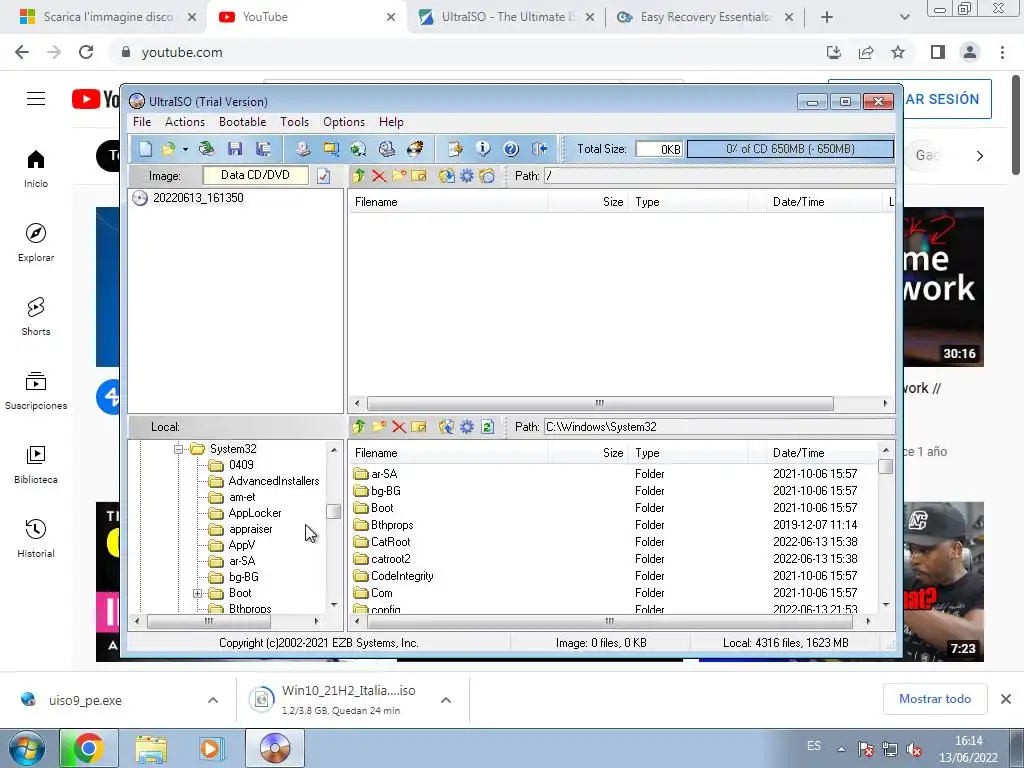Screen dimensions: 1024x768
Task: Click the Burn CD/DVD Image flame icon
Action: pos(415,149)
